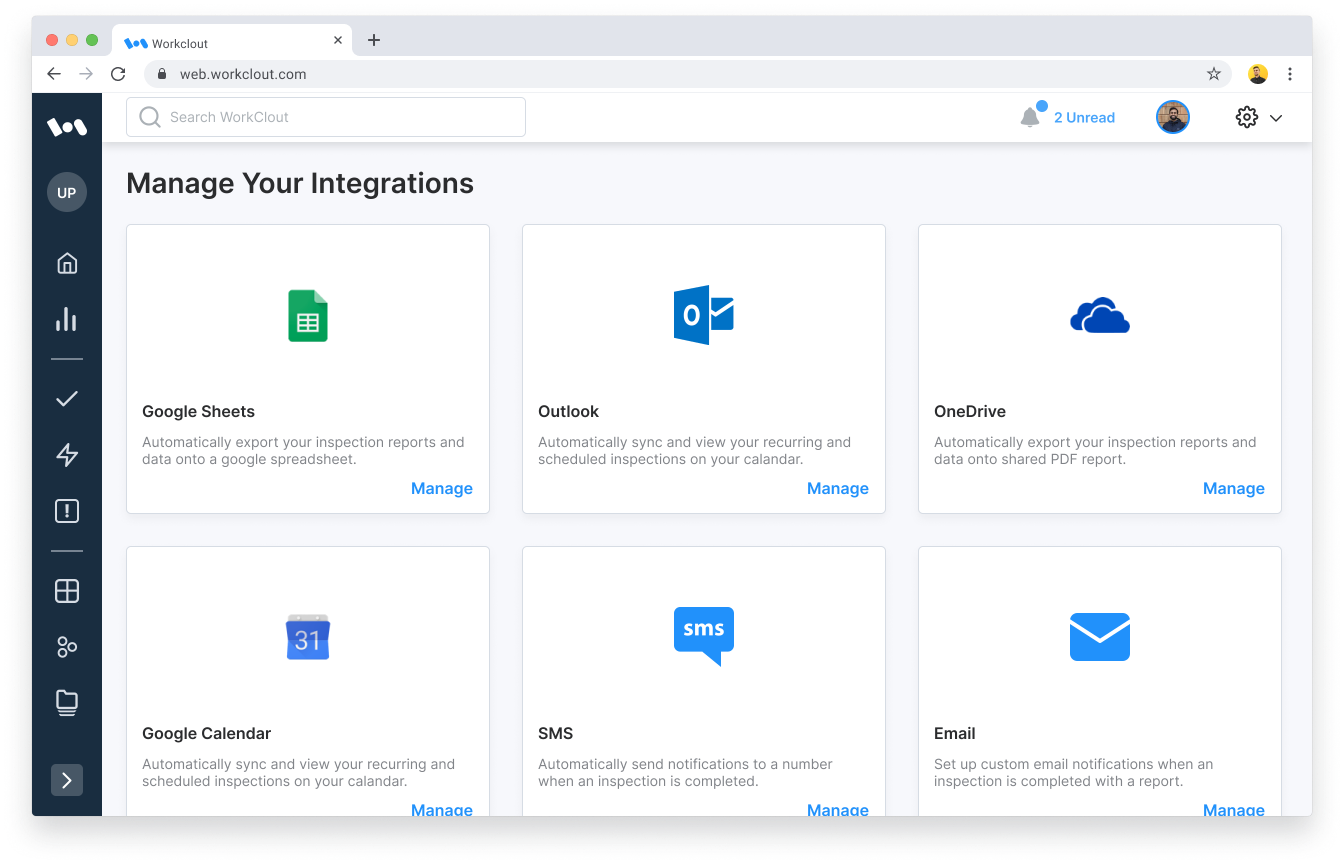Open Chrome profile avatar

coord(1258,74)
